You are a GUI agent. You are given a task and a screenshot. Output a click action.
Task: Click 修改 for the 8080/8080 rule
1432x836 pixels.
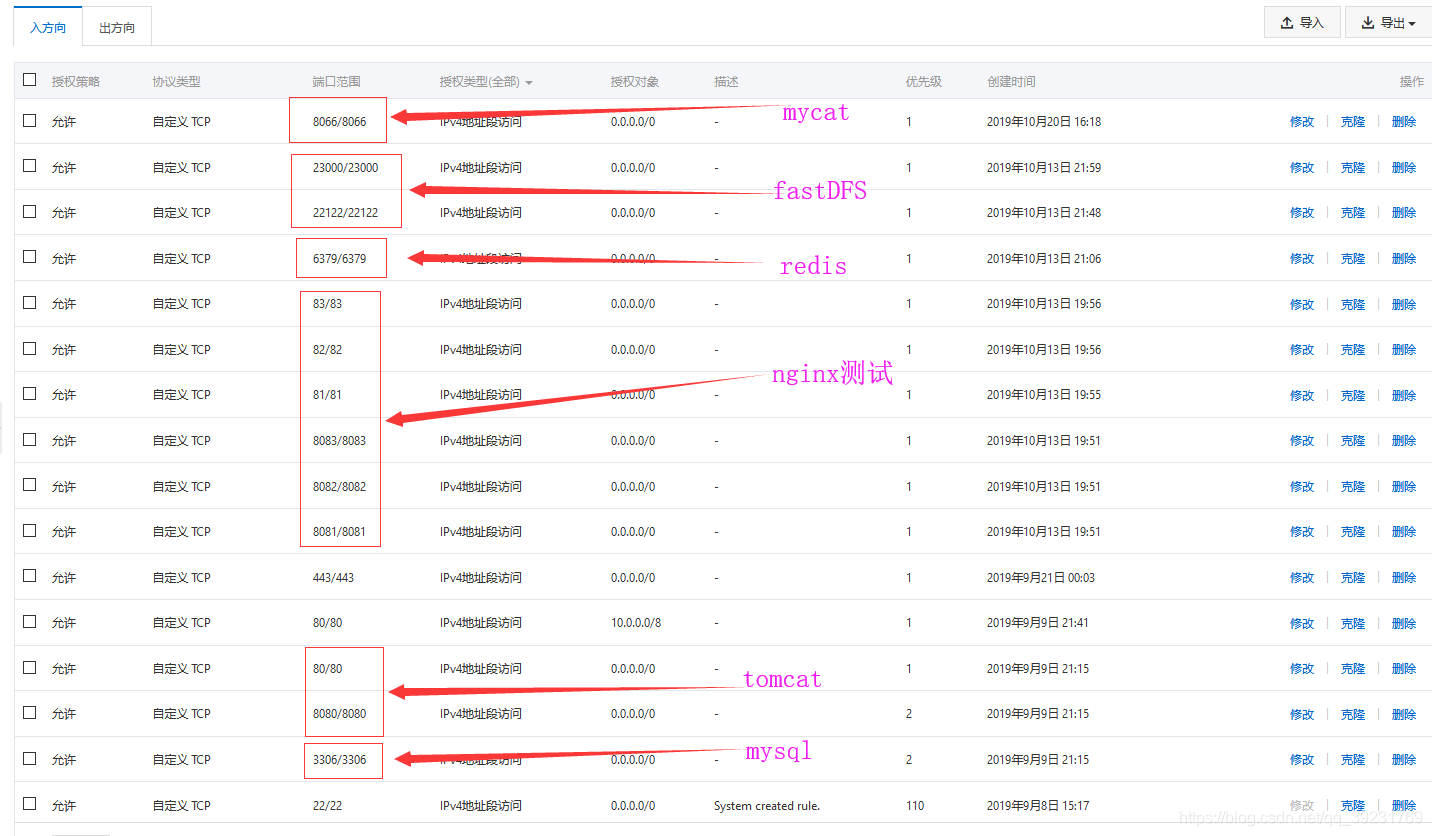(1302, 714)
